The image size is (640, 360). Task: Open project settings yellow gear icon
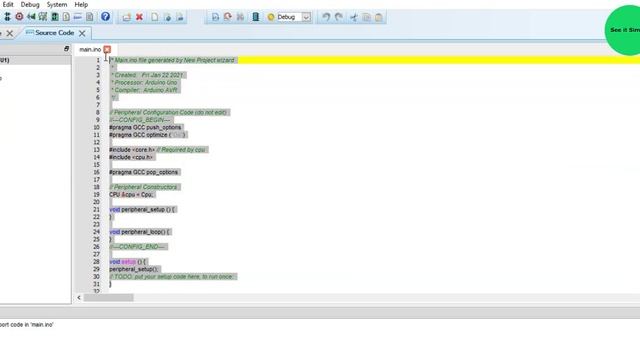tap(271, 17)
